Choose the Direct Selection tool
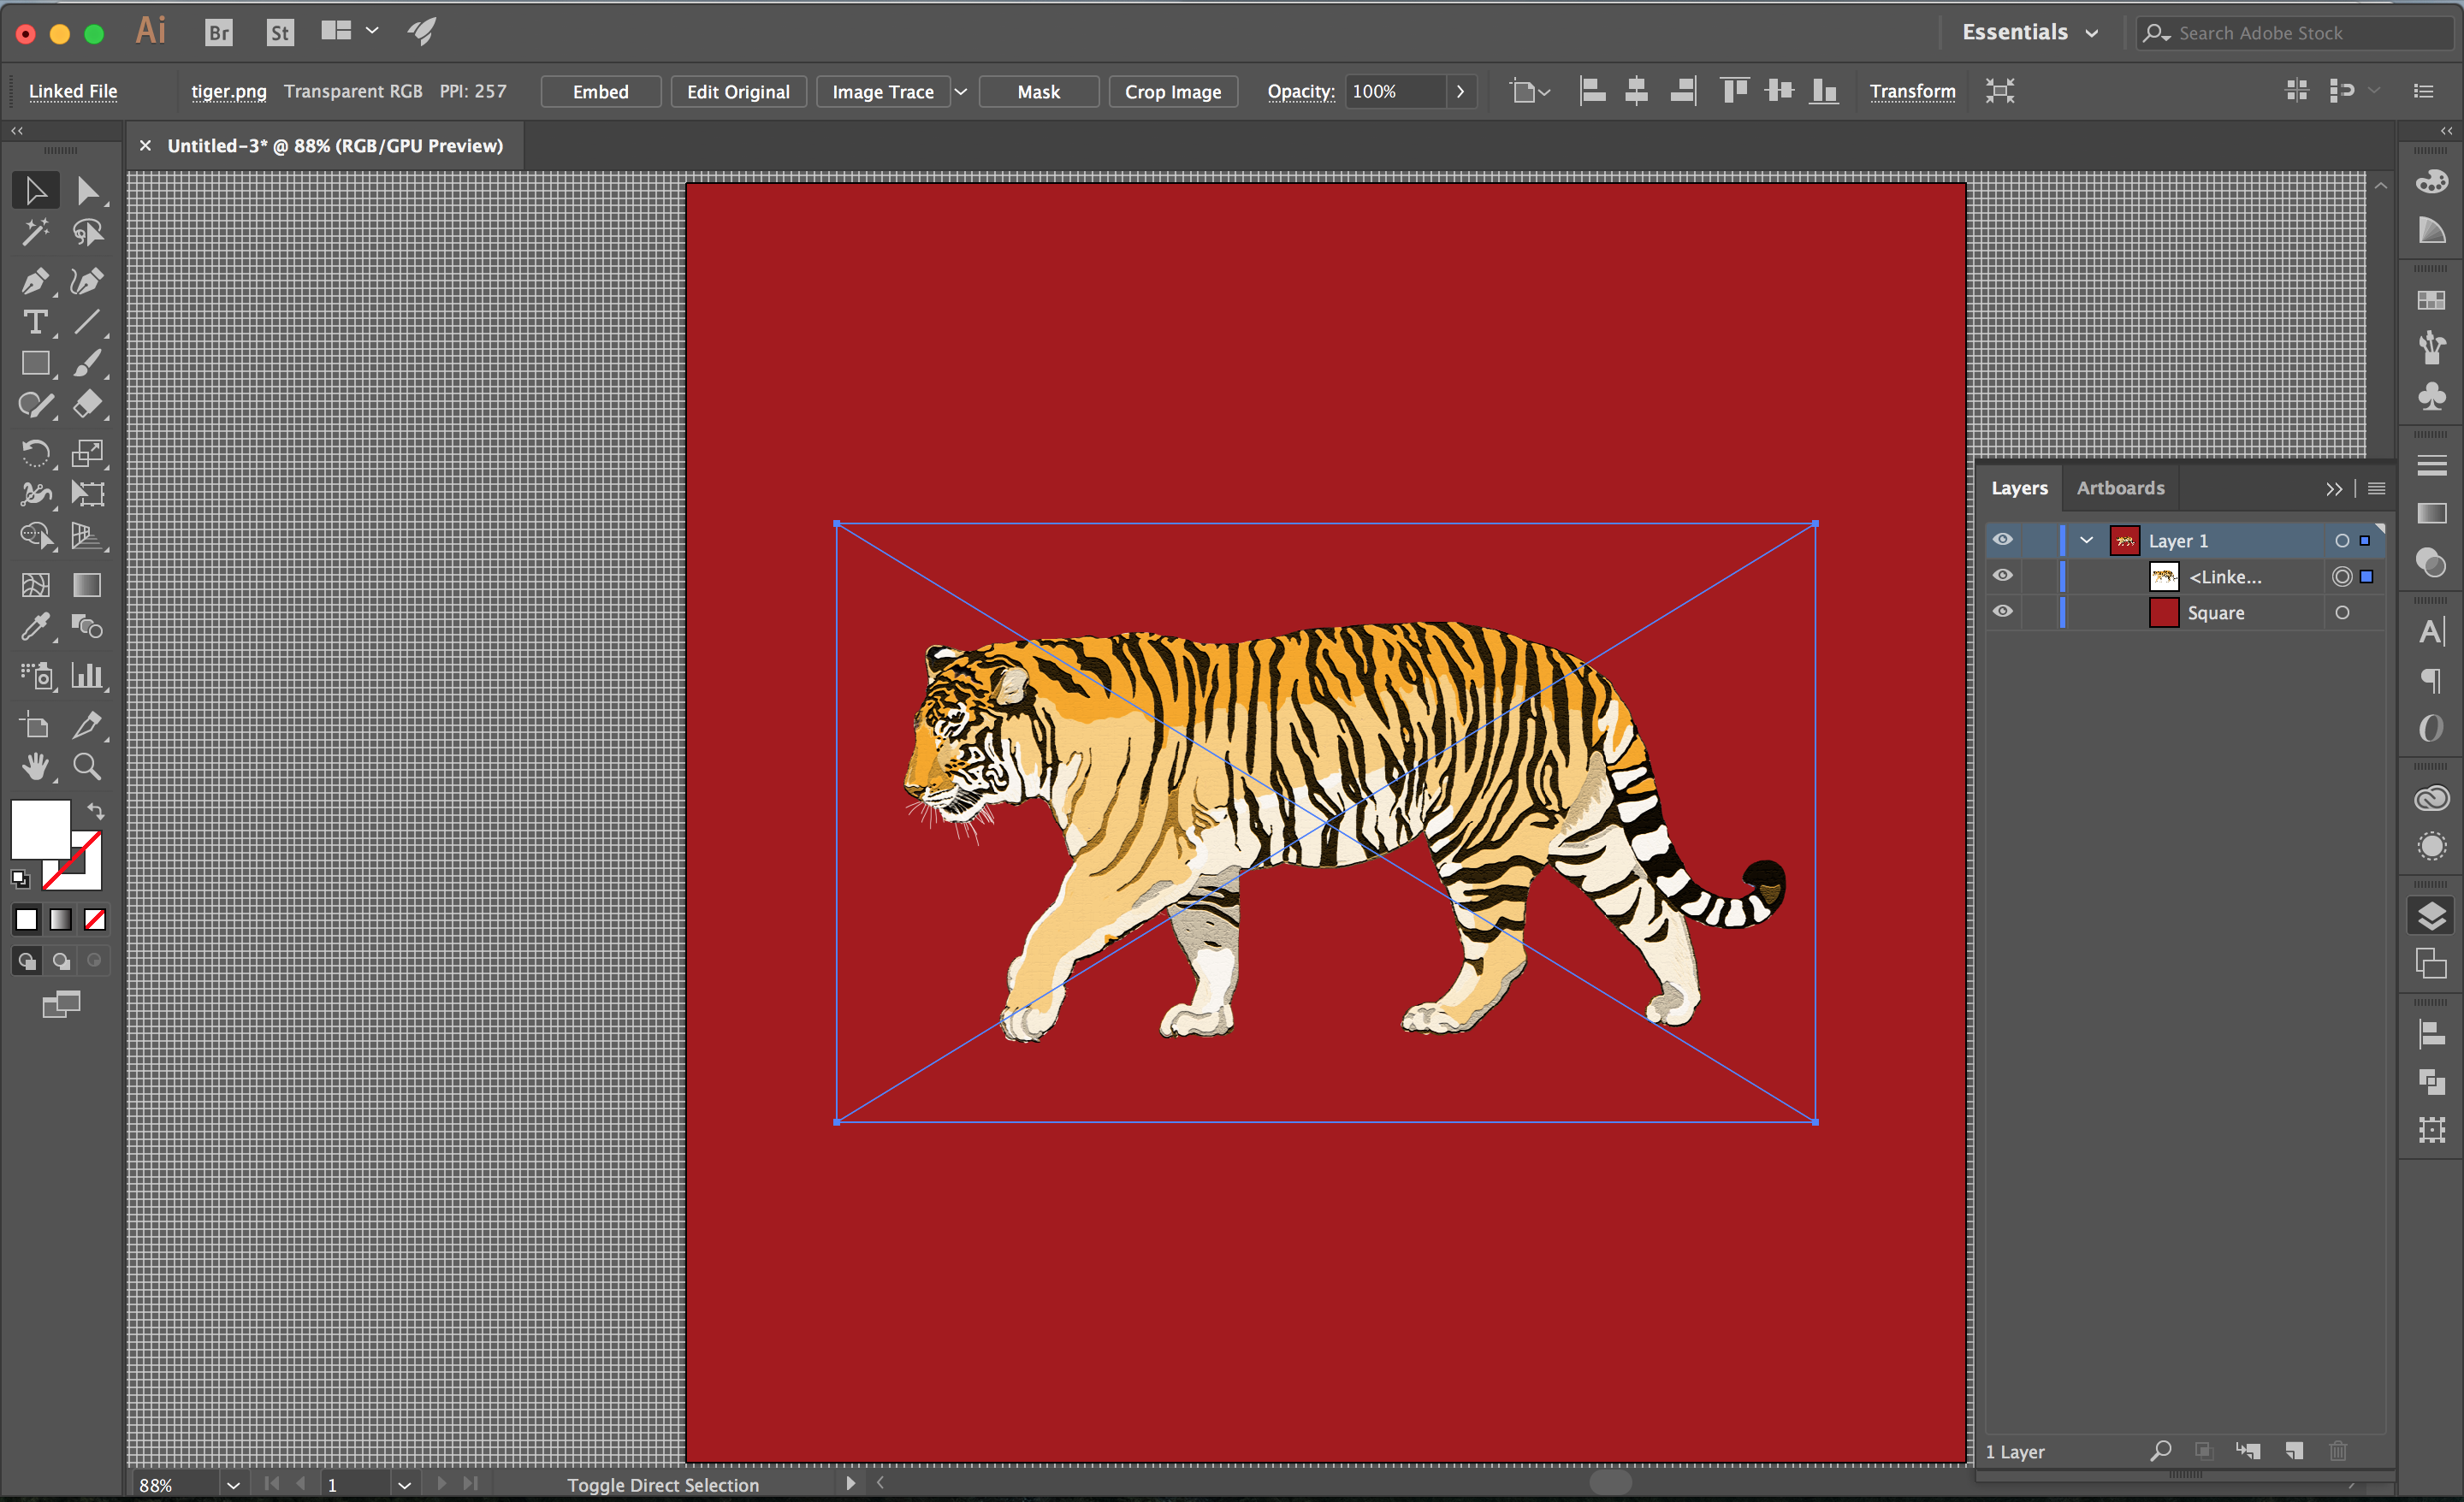 point(87,190)
